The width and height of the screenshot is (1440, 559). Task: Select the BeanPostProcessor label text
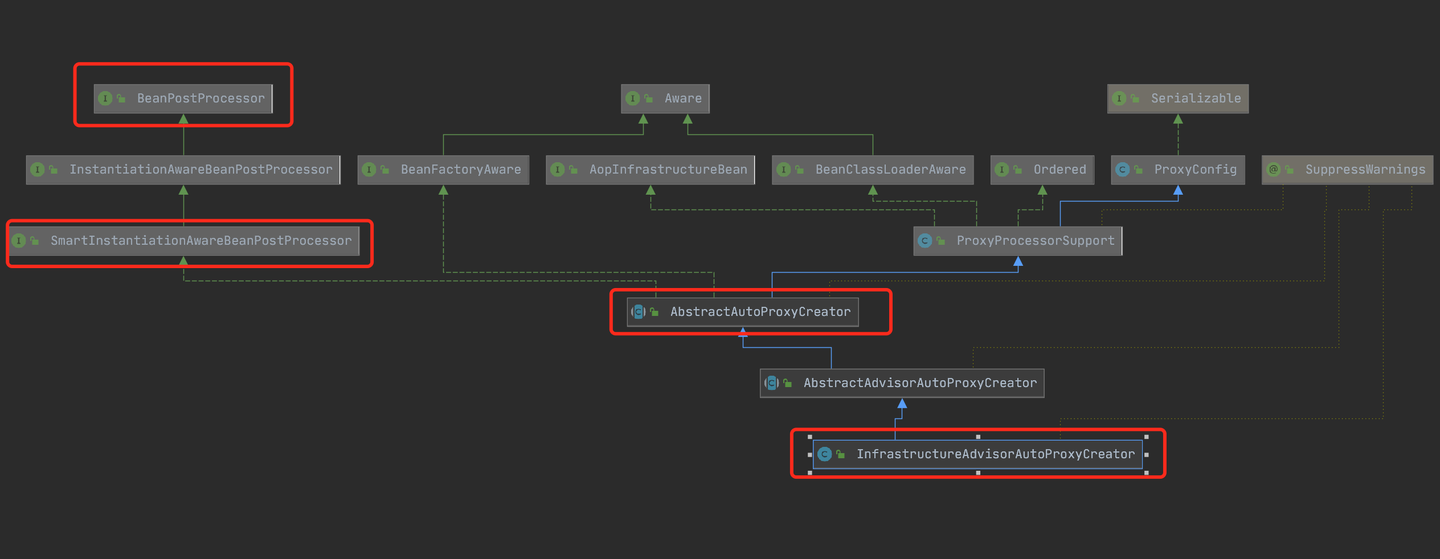(x=201, y=98)
